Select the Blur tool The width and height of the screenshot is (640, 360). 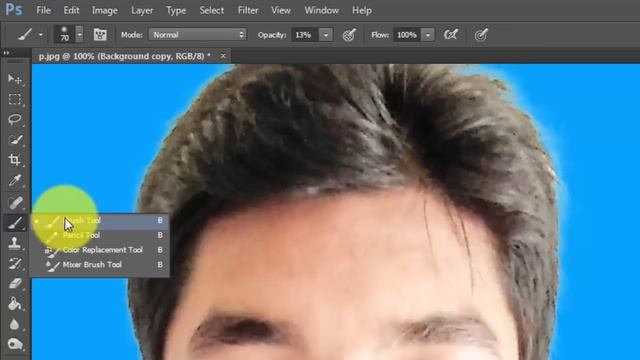15,324
